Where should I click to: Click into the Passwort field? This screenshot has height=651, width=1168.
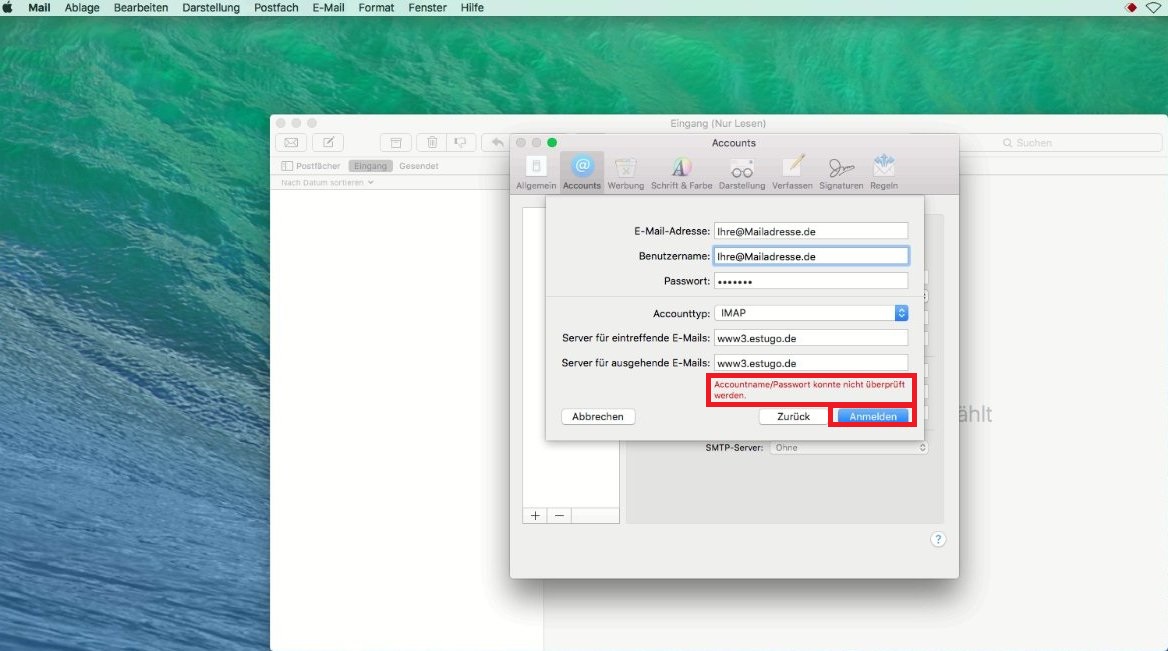(810, 281)
